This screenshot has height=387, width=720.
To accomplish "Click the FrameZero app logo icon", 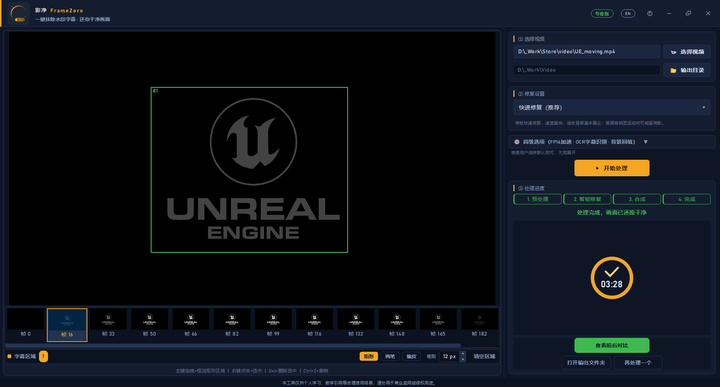I will 19,13.
